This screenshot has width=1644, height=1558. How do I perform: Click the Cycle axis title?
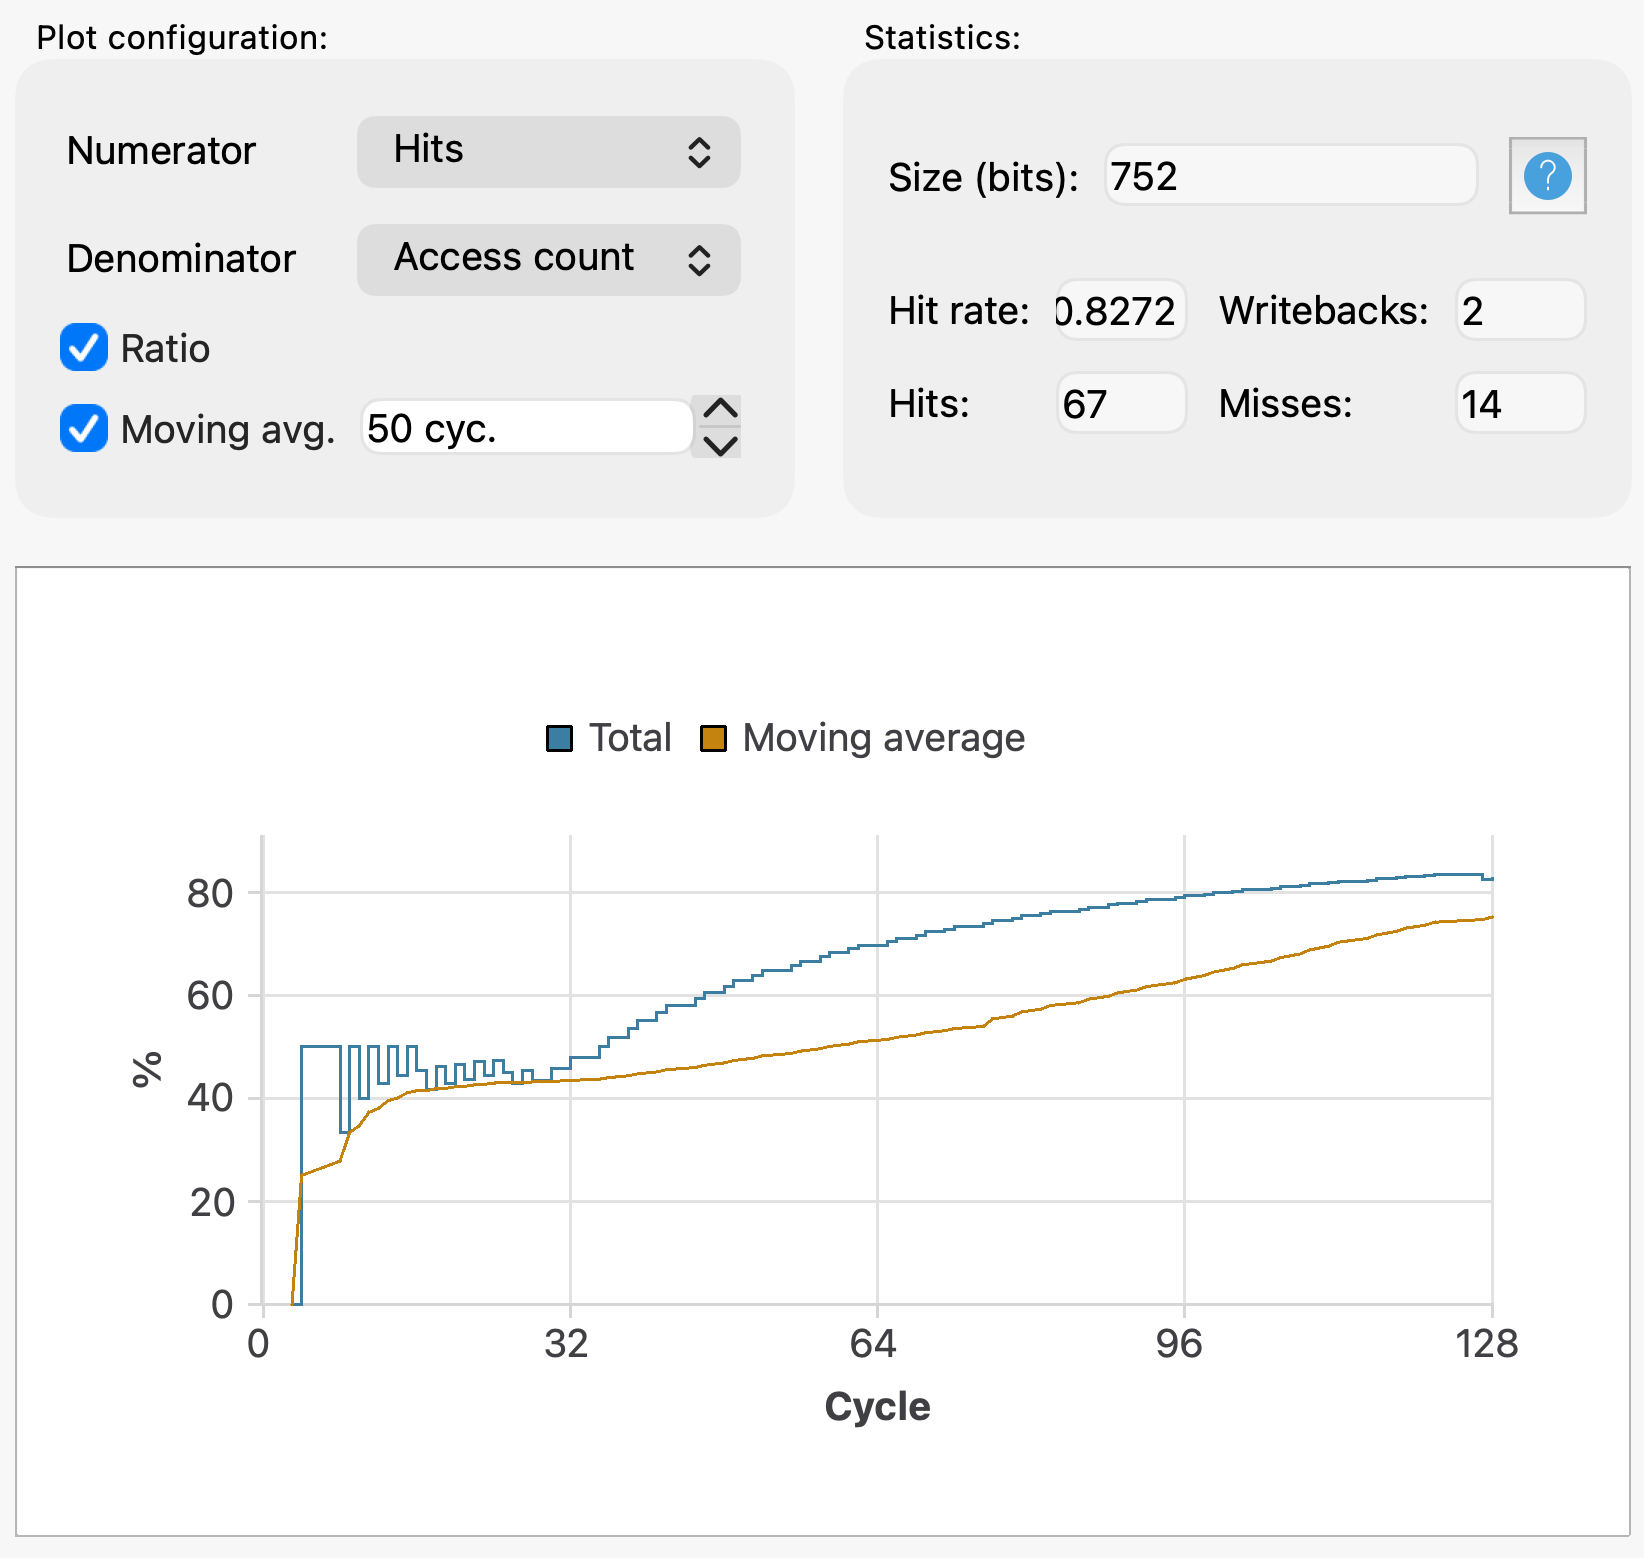(878, 1406)
